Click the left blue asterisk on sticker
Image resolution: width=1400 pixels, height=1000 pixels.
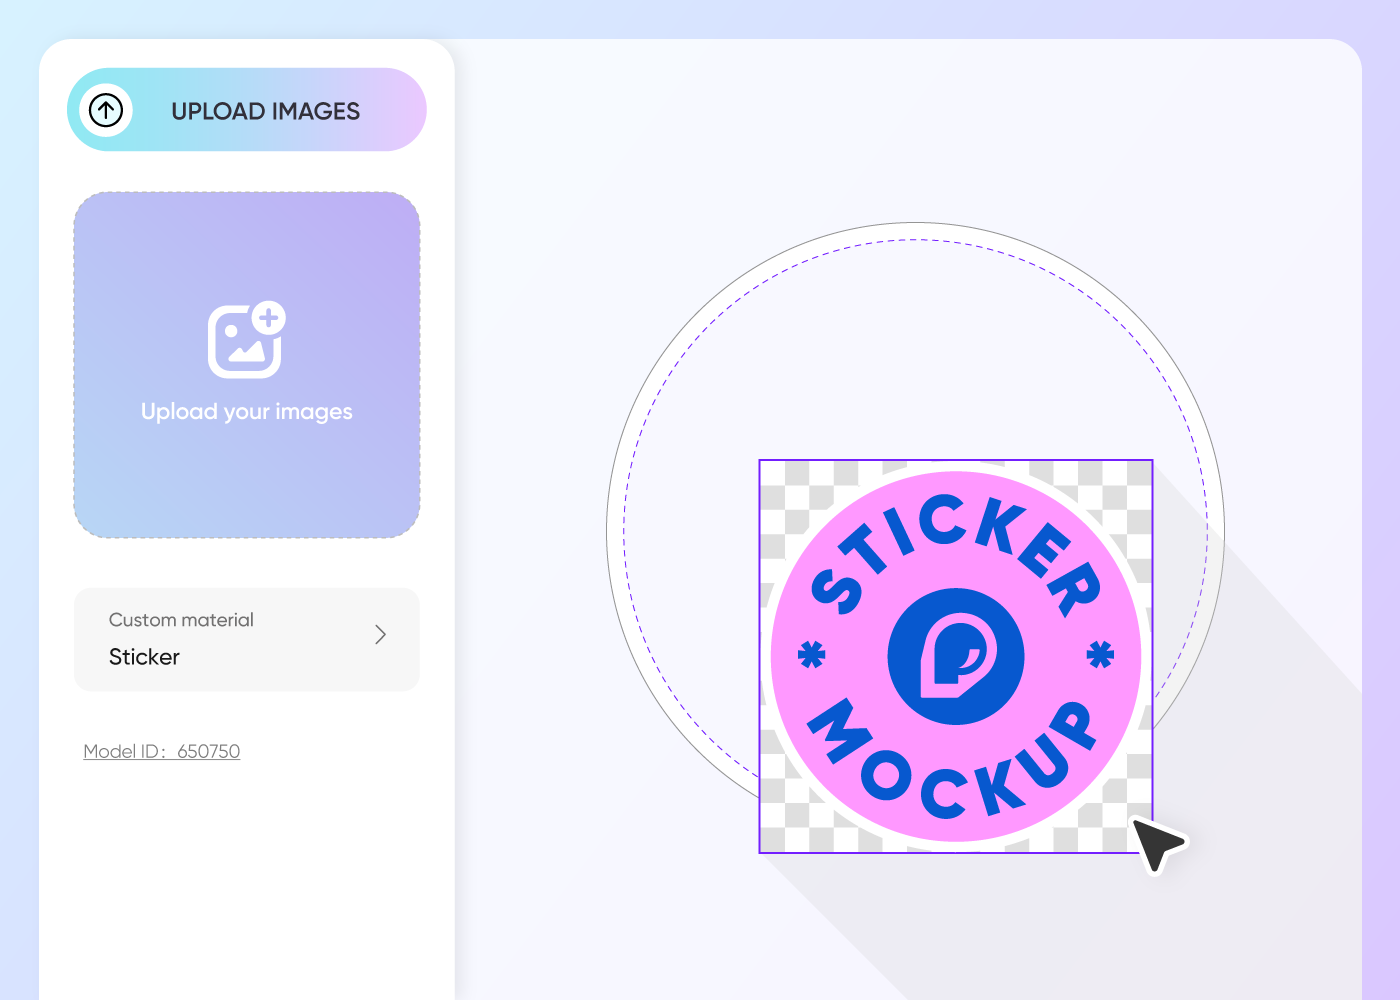click(812, 656)
